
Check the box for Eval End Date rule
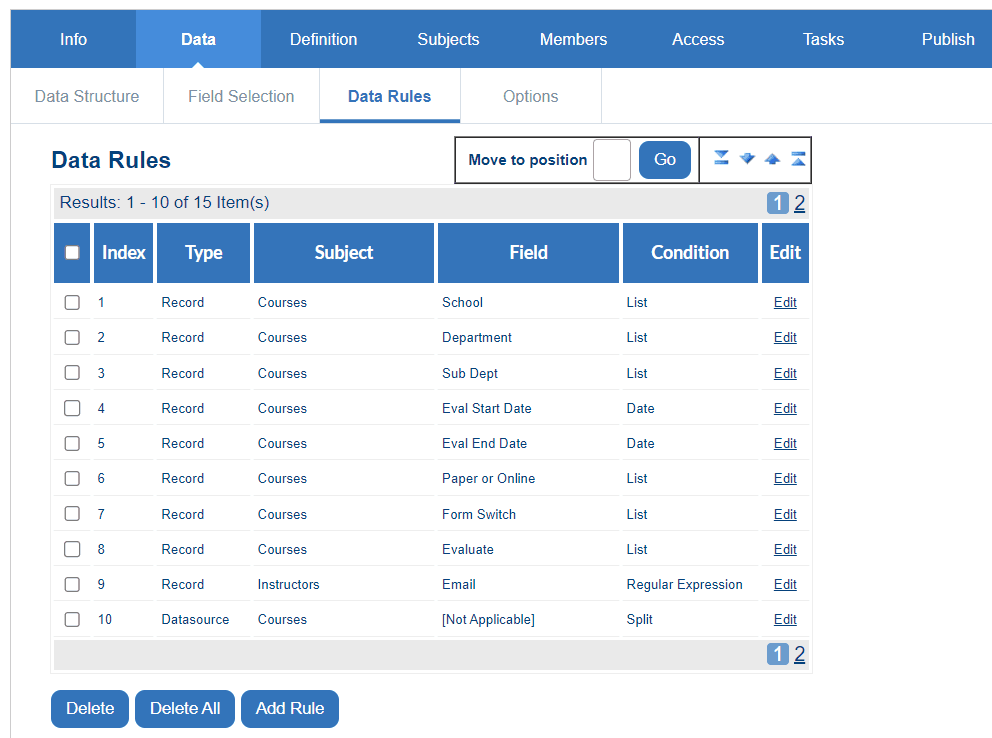pyautogui.click(x=72, y=443)
